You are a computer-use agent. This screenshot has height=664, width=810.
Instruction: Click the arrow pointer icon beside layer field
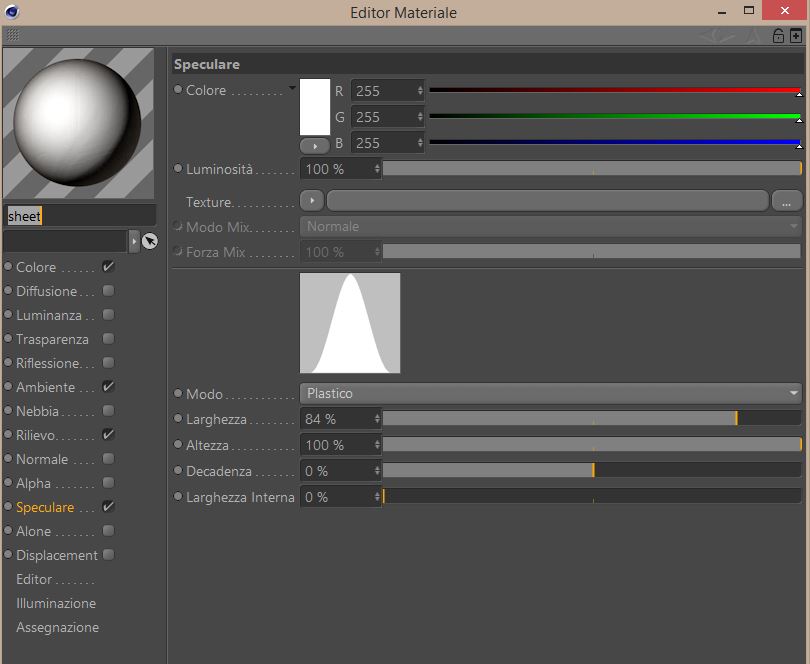pyautogui.click(x=150, y=241)
